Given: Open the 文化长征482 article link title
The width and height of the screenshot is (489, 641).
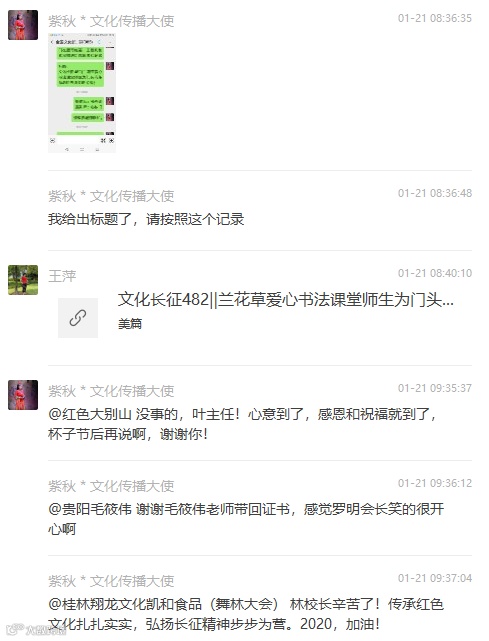Looking at the screenshot, I should (x=285, y=300).
